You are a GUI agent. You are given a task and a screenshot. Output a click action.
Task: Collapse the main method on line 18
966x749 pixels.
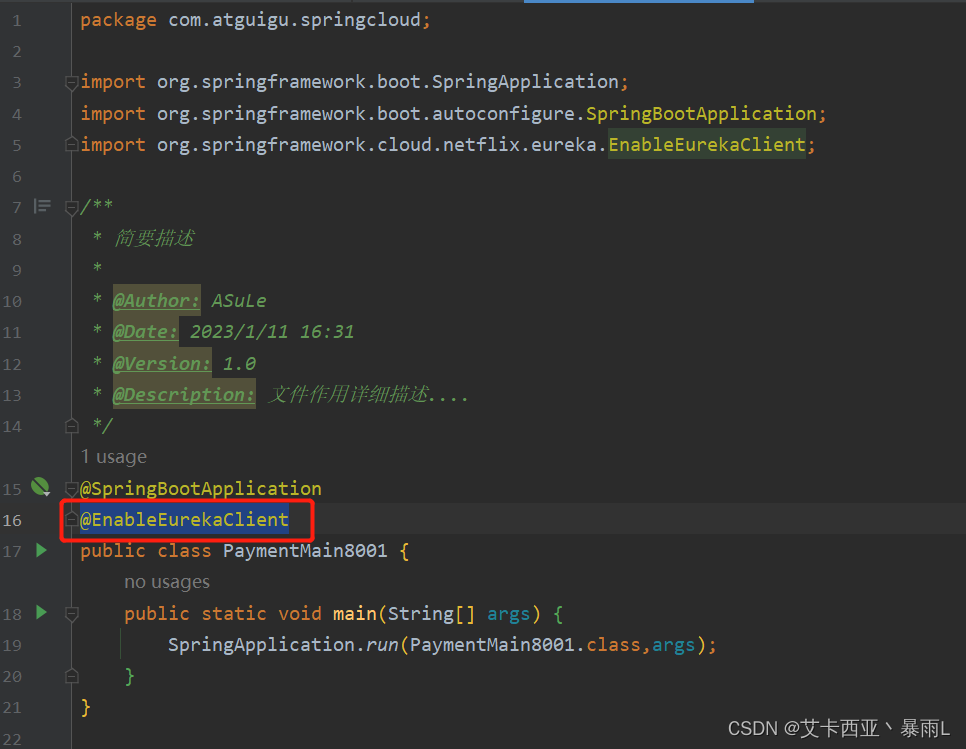pos(71,614)
